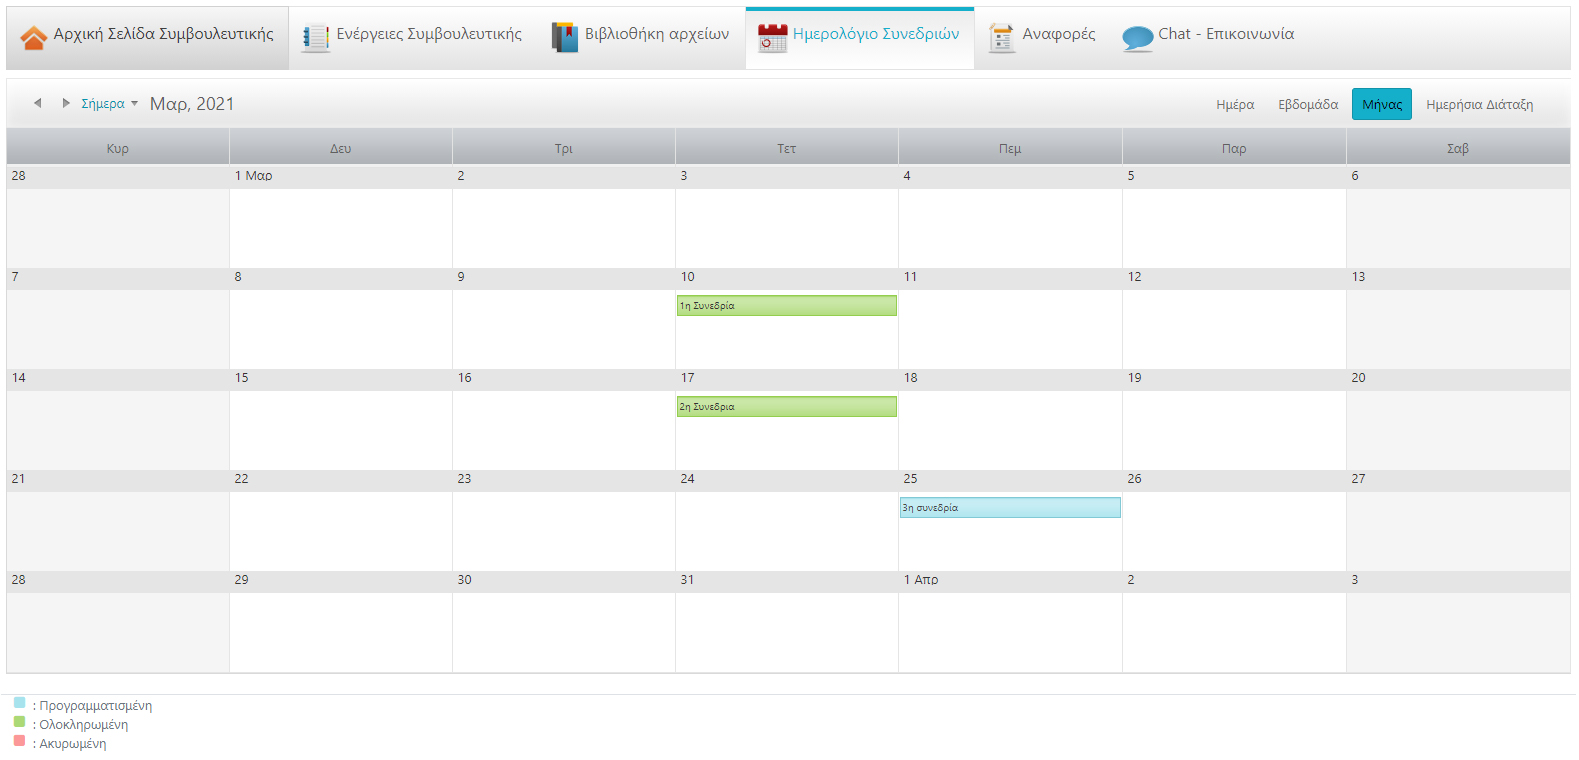
Task: Open the 2η Συνεδρία event
Action: 786,407
